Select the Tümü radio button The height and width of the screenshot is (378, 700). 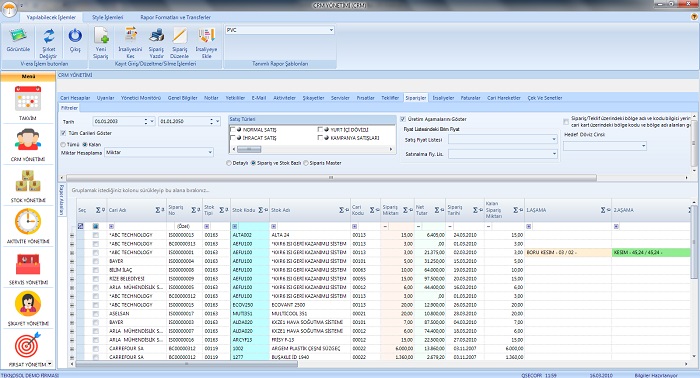tap(63, 145)
